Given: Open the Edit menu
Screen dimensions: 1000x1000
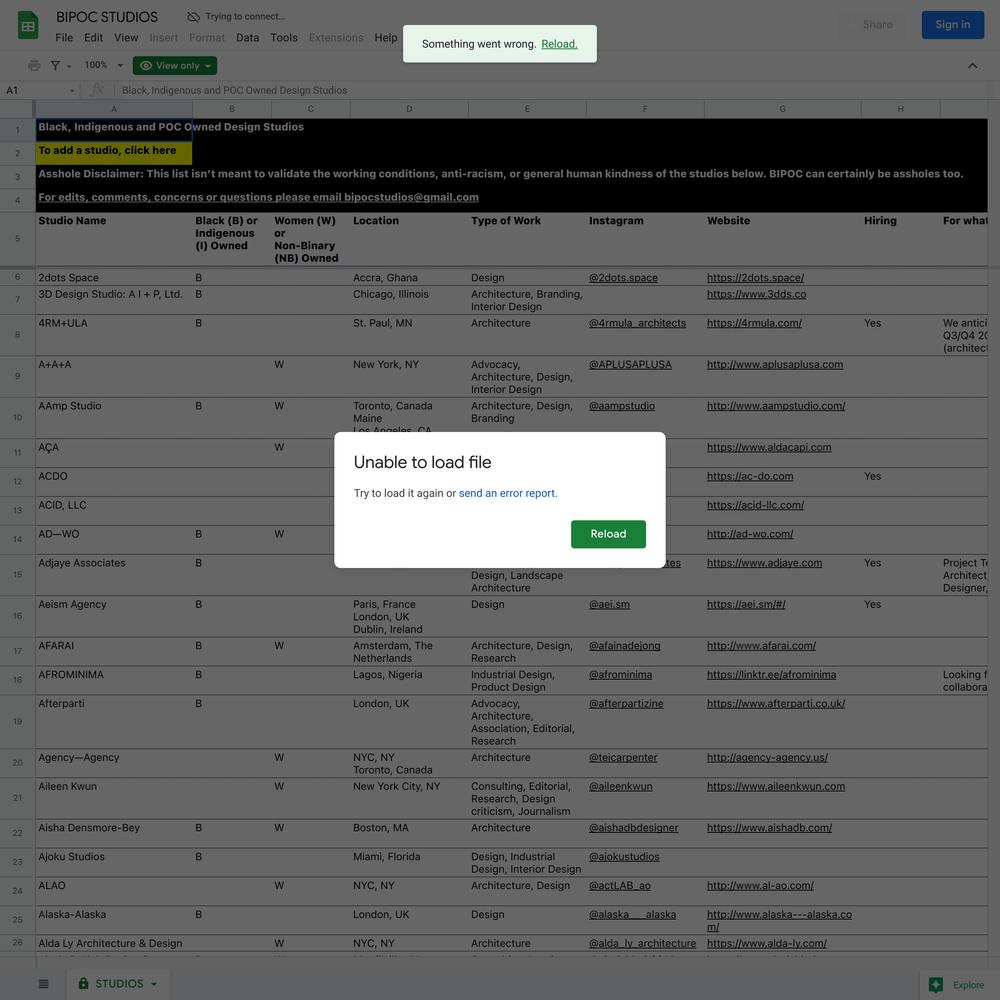Looking at the screenshot, I should coord(93,38).
